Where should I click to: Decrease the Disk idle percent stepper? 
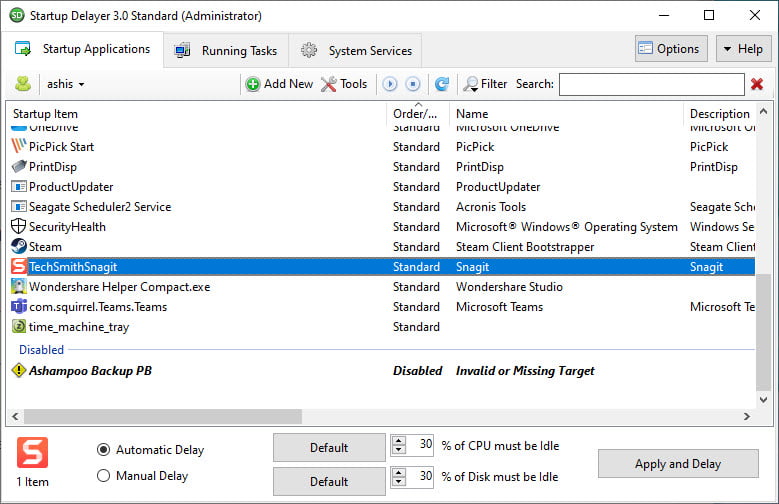click(x=398, y=481)
